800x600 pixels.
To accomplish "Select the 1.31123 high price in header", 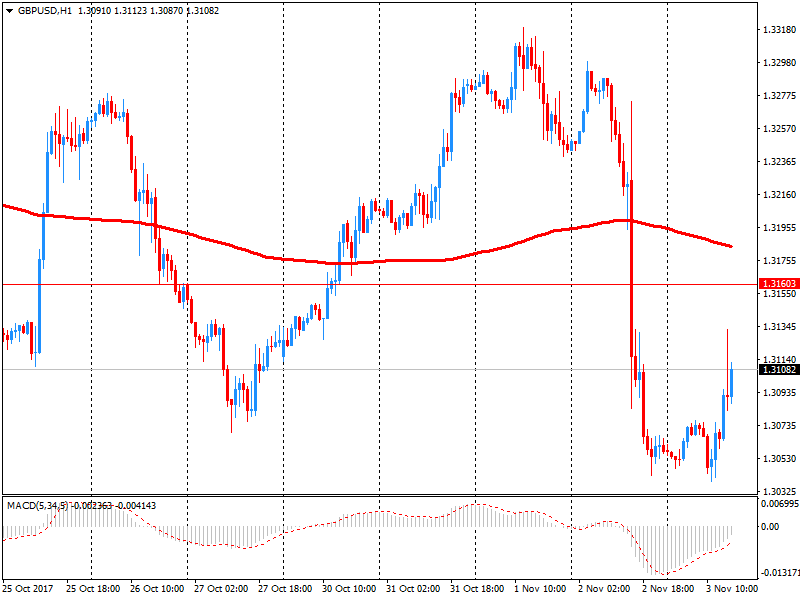I will [x=131, y=11].
